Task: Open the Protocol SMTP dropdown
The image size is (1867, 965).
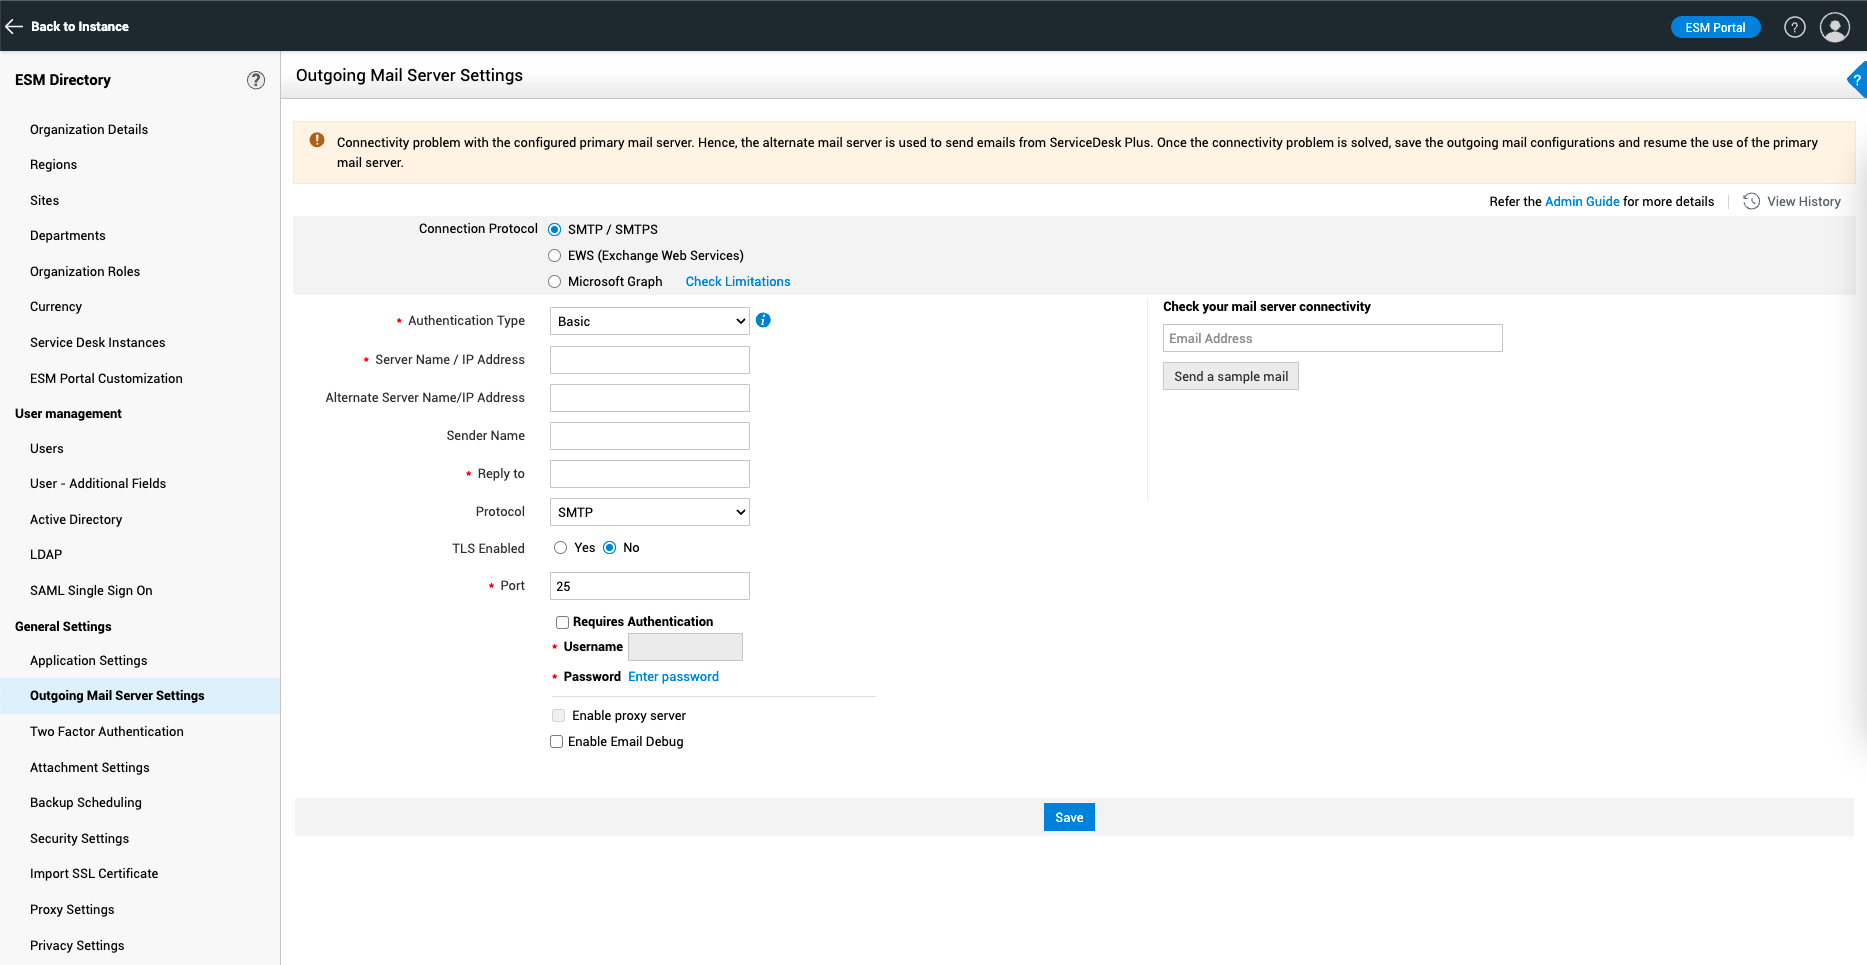Action: click(650, 512)
